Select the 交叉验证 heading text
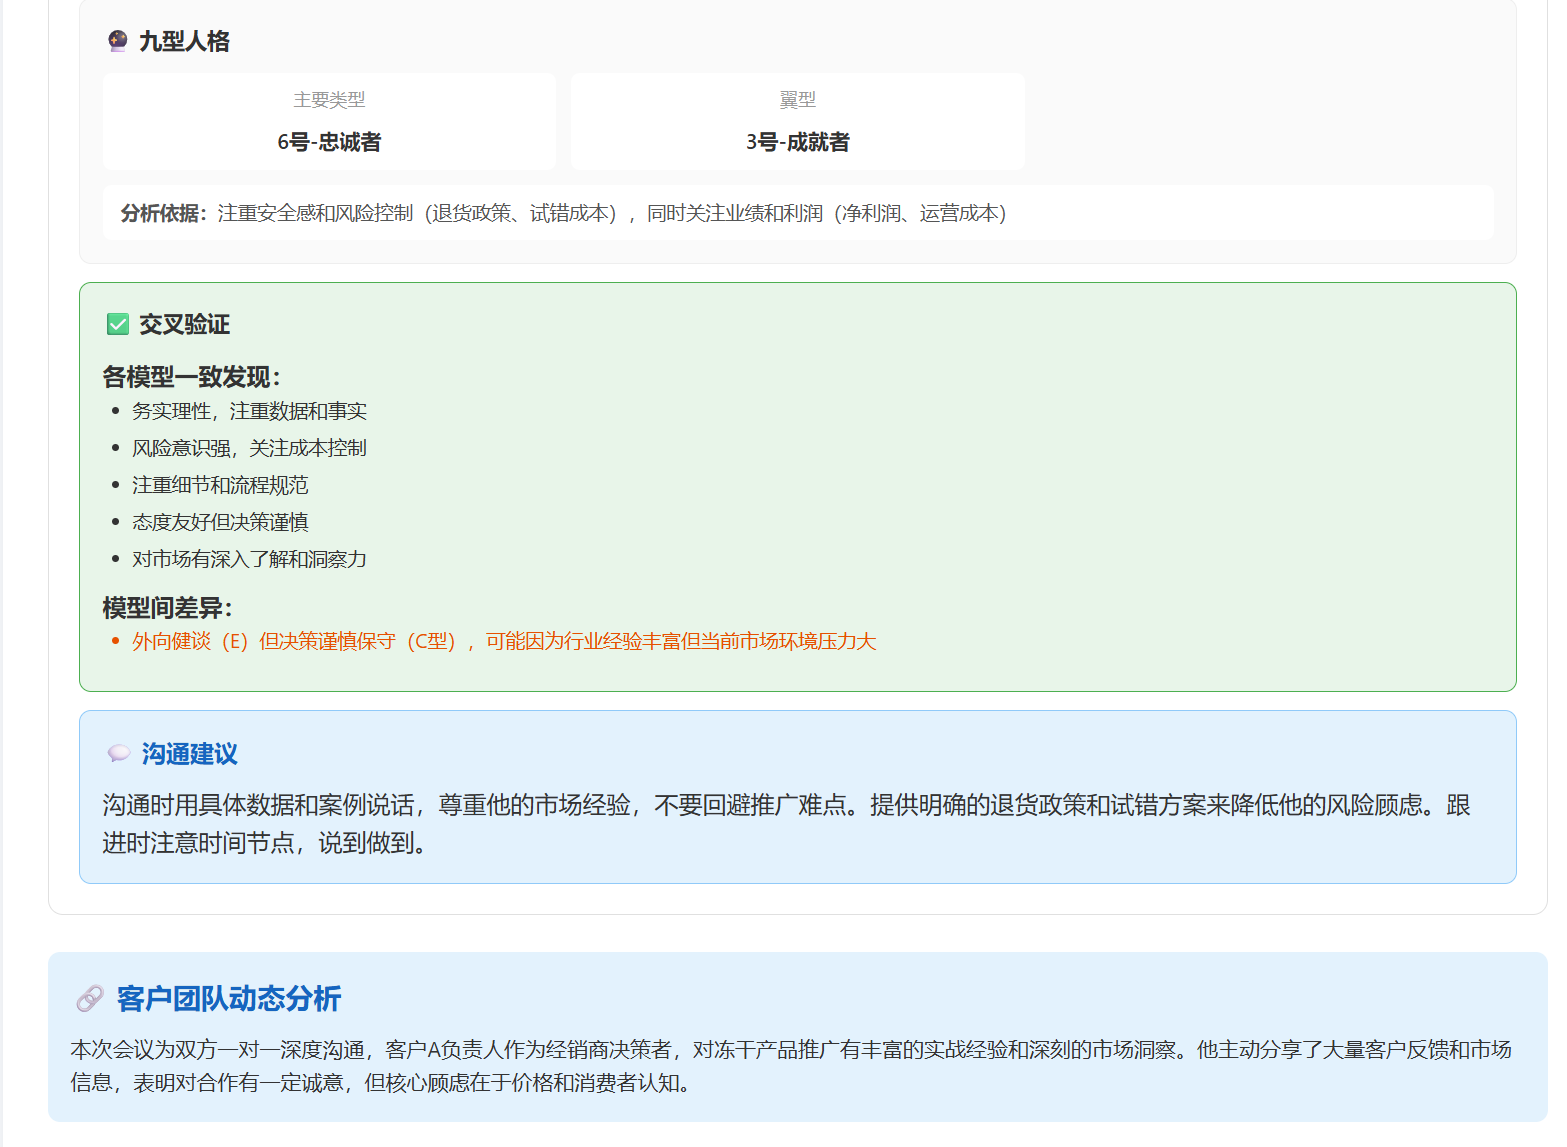 click(x=184, y=324)
